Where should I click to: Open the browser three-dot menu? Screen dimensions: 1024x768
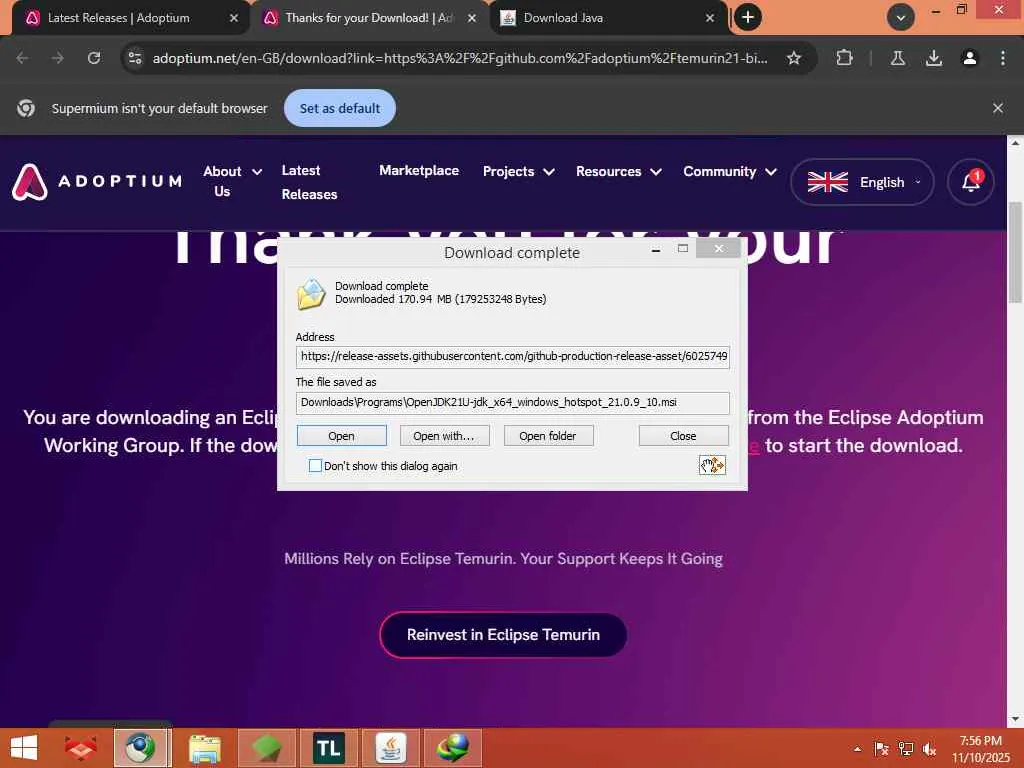(1002, 58)
